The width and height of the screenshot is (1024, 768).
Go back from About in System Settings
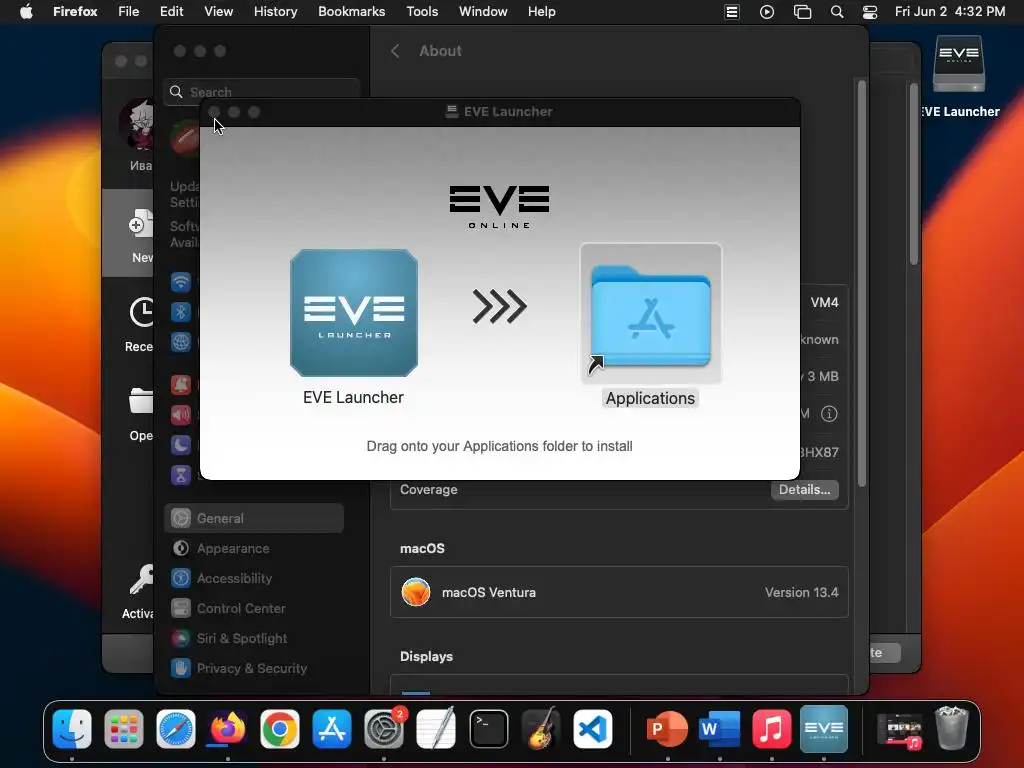click(395, 51)
